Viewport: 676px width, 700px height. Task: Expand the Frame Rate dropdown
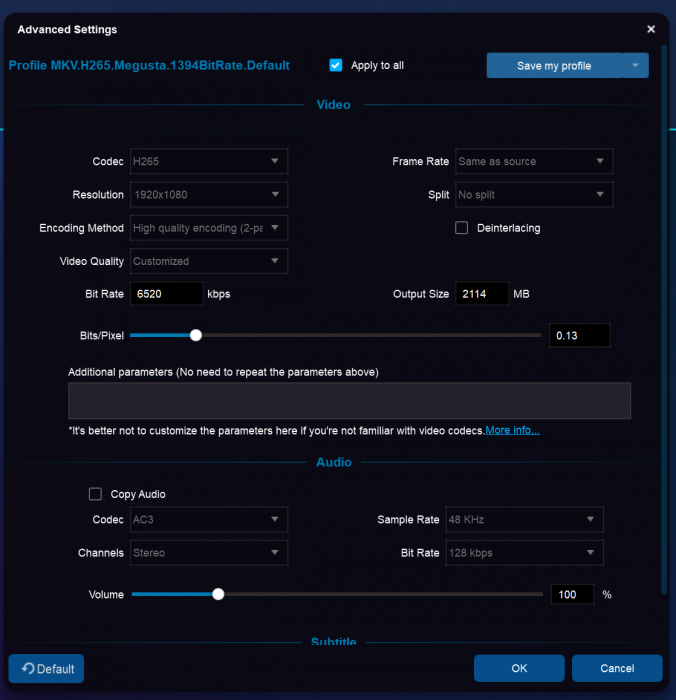click(x=534, y=161)
